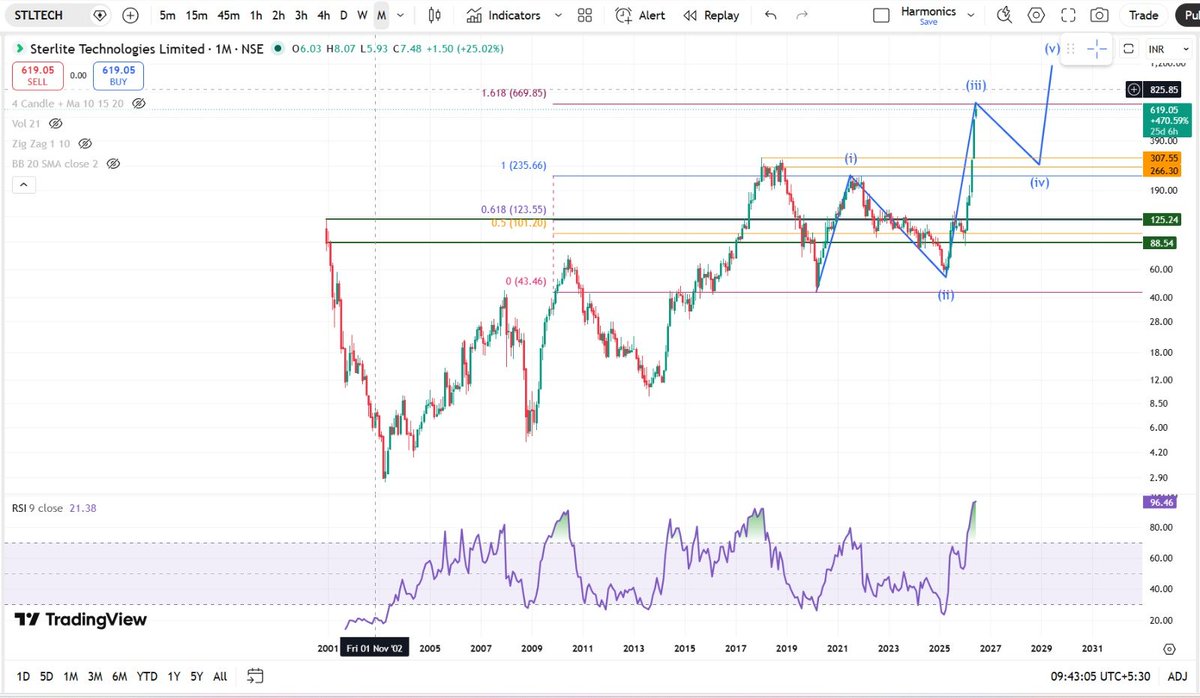
Task: Click the add symbol plus icon
Action: coord(130,15)
